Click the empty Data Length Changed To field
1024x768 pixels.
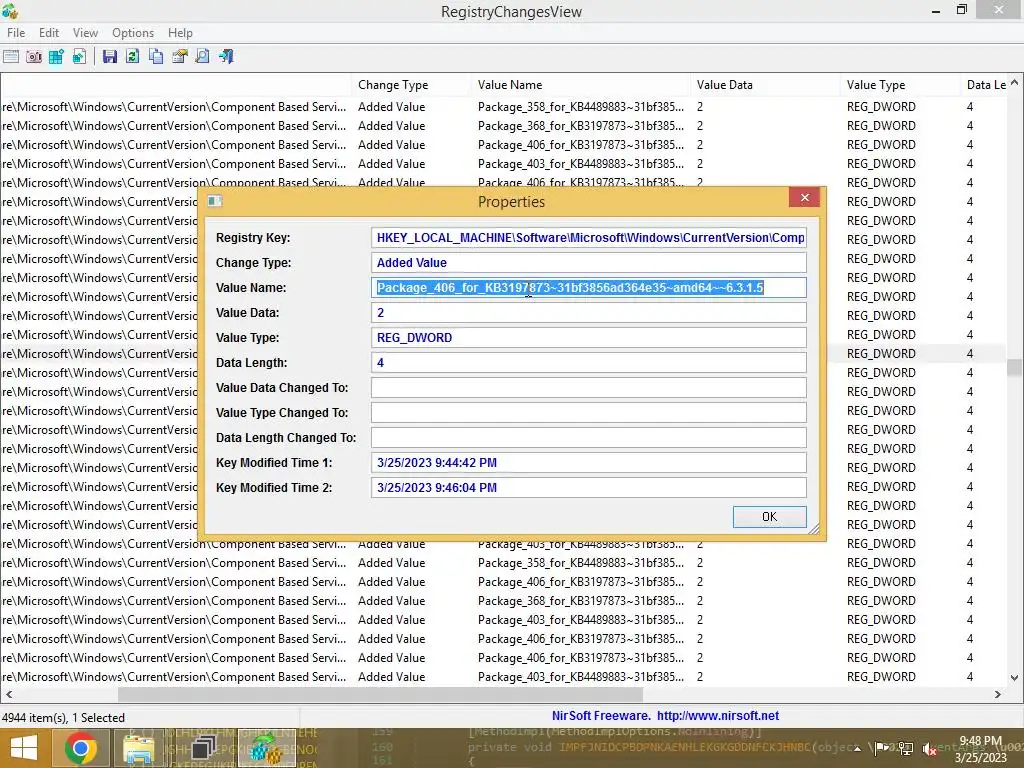[x=588, y=438]
